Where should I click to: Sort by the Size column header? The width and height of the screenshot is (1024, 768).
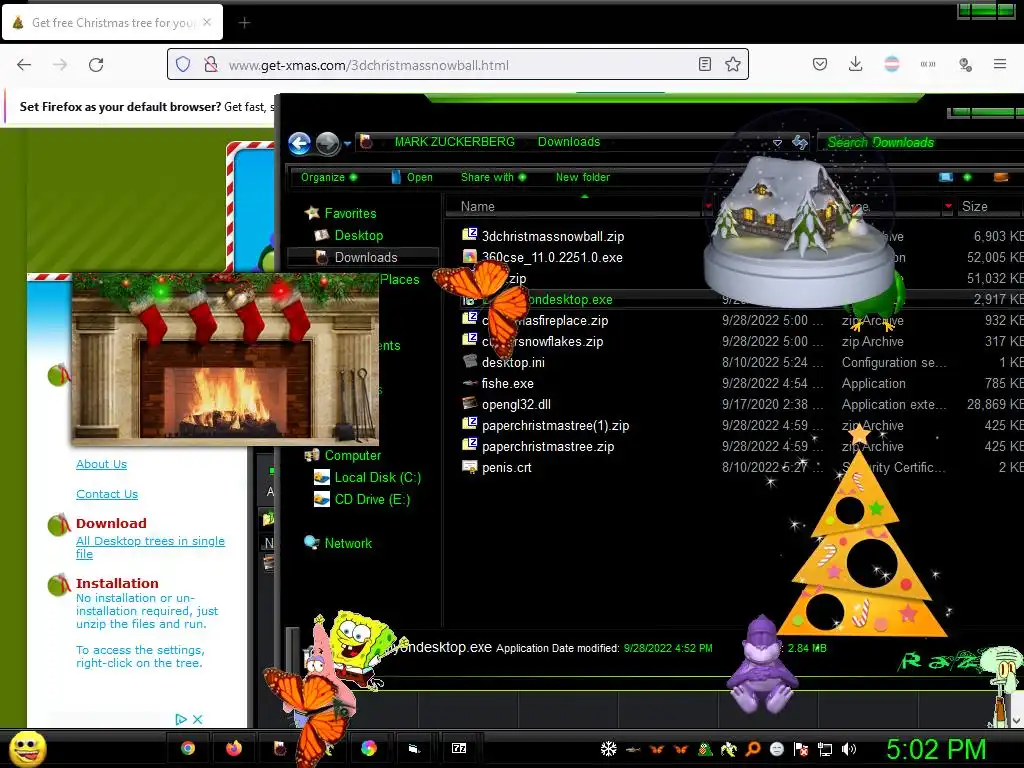coord(974,206)
